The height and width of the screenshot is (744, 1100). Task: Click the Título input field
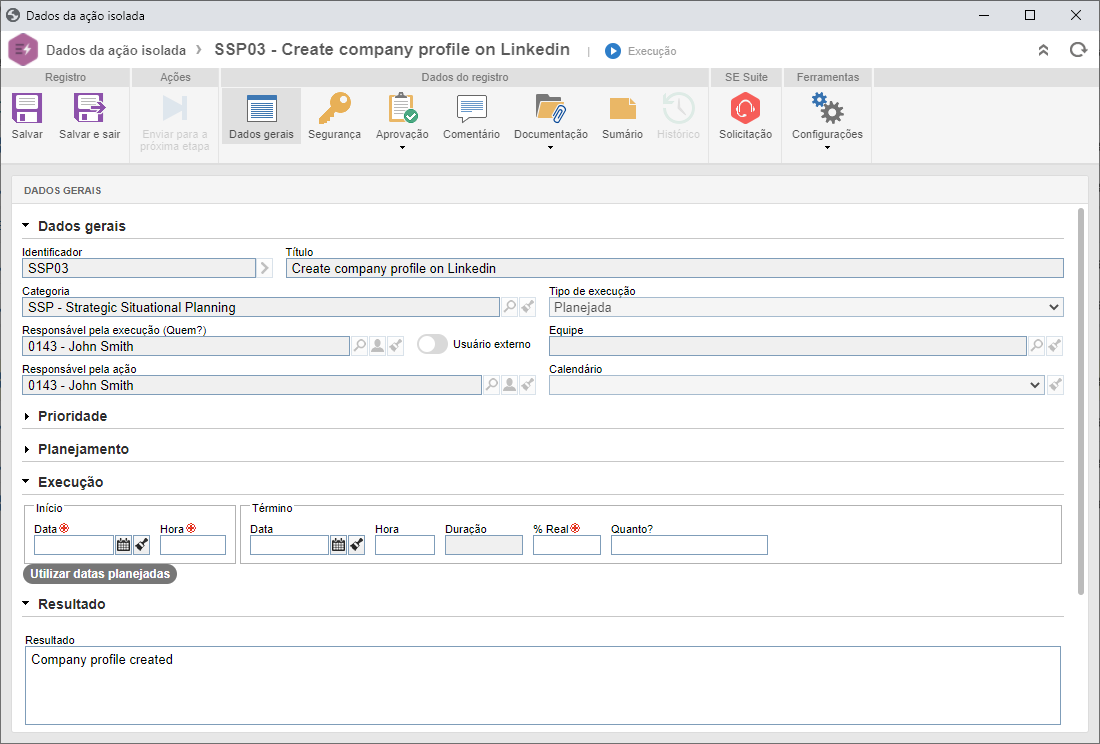[x=674, y=268]
